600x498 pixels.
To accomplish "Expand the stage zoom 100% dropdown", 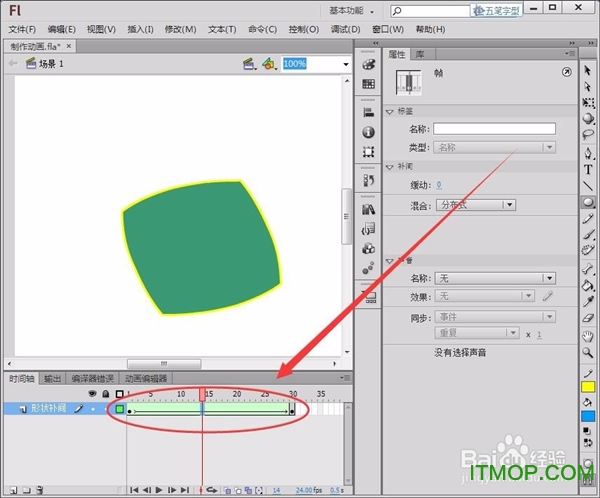I will tap(345, 63).
